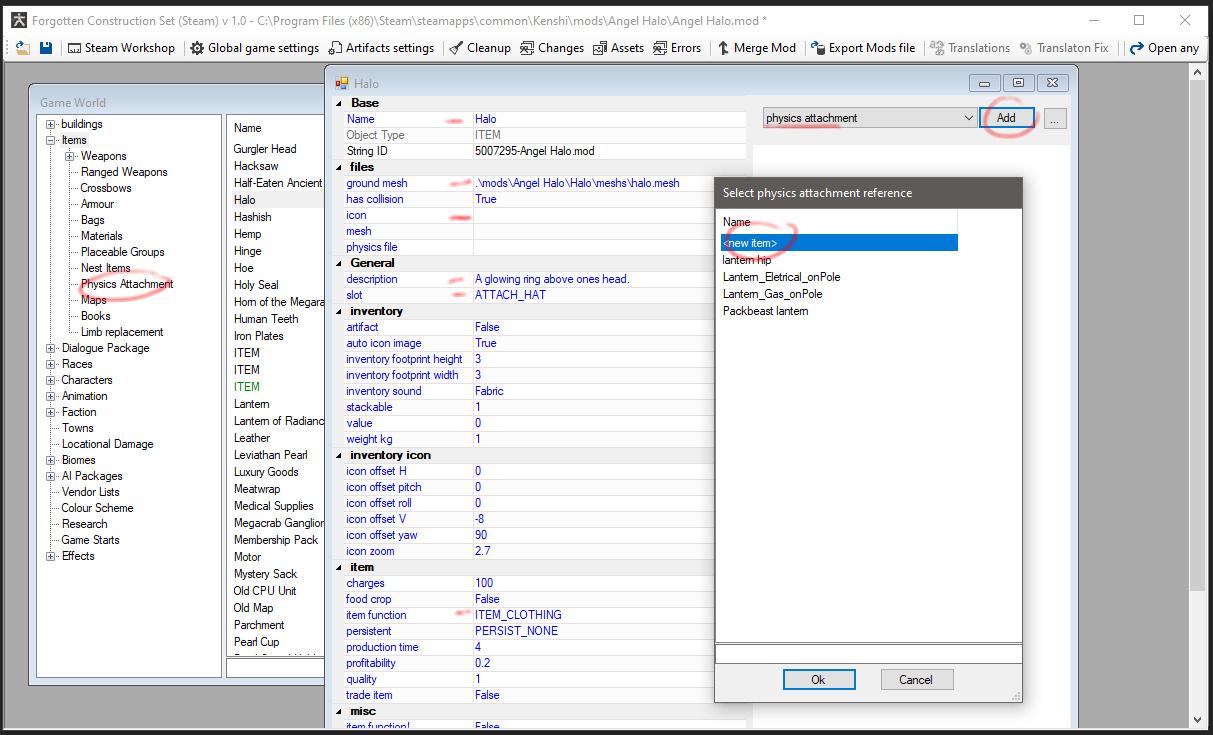Open the Changes window
Viewport: 1213px width, 735px height.
pos(552,48)
